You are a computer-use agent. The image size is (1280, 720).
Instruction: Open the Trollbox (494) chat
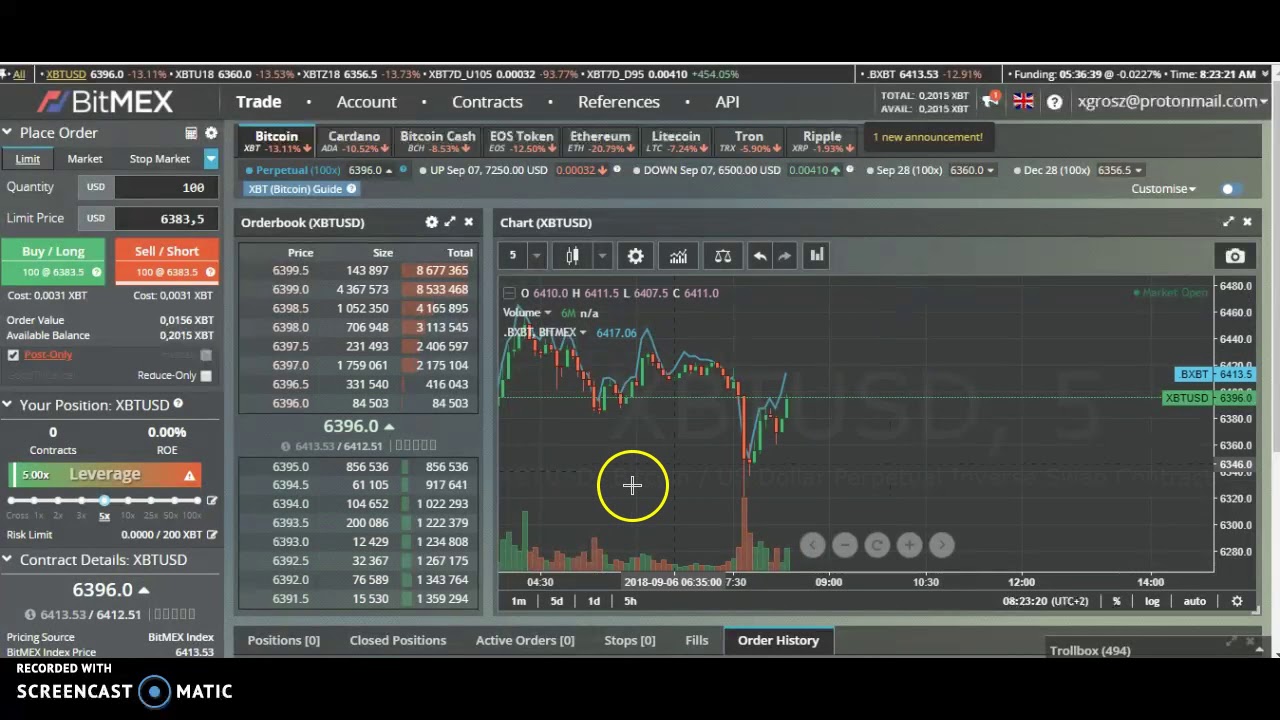1090,650
